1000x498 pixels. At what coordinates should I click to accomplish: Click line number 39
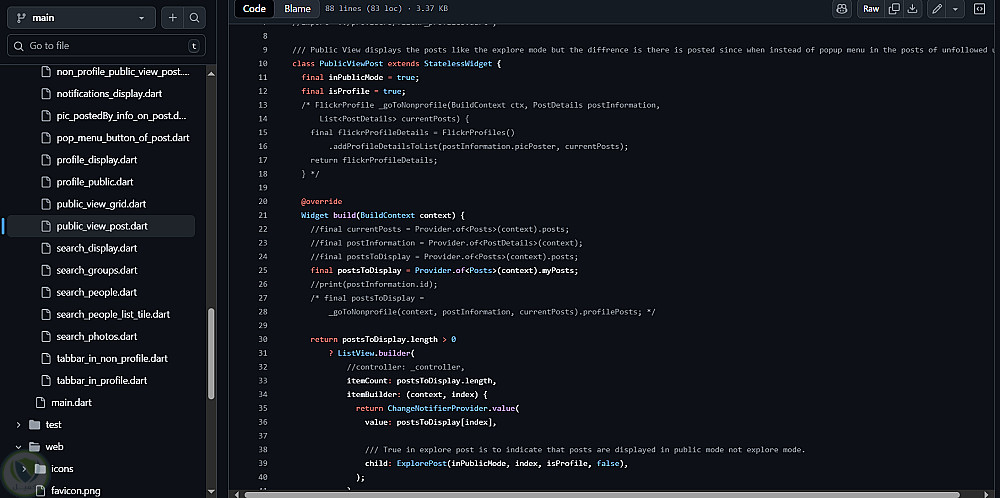263,464
